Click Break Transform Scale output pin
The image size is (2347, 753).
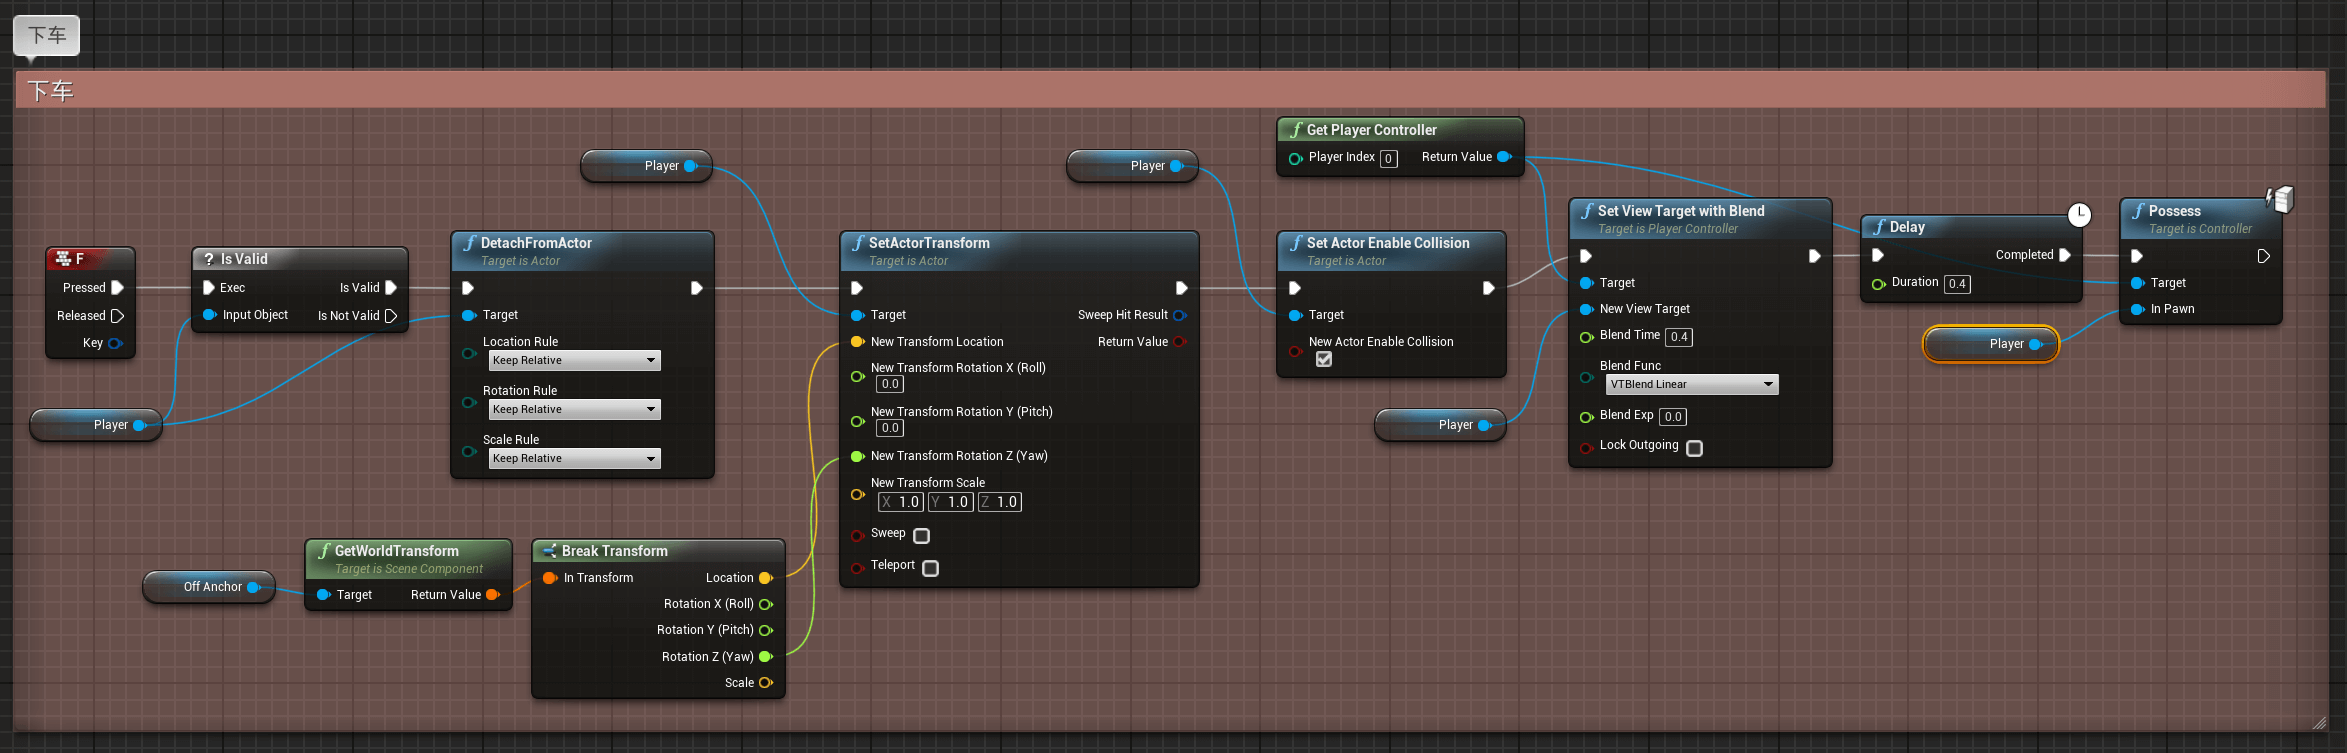[766, 683]
